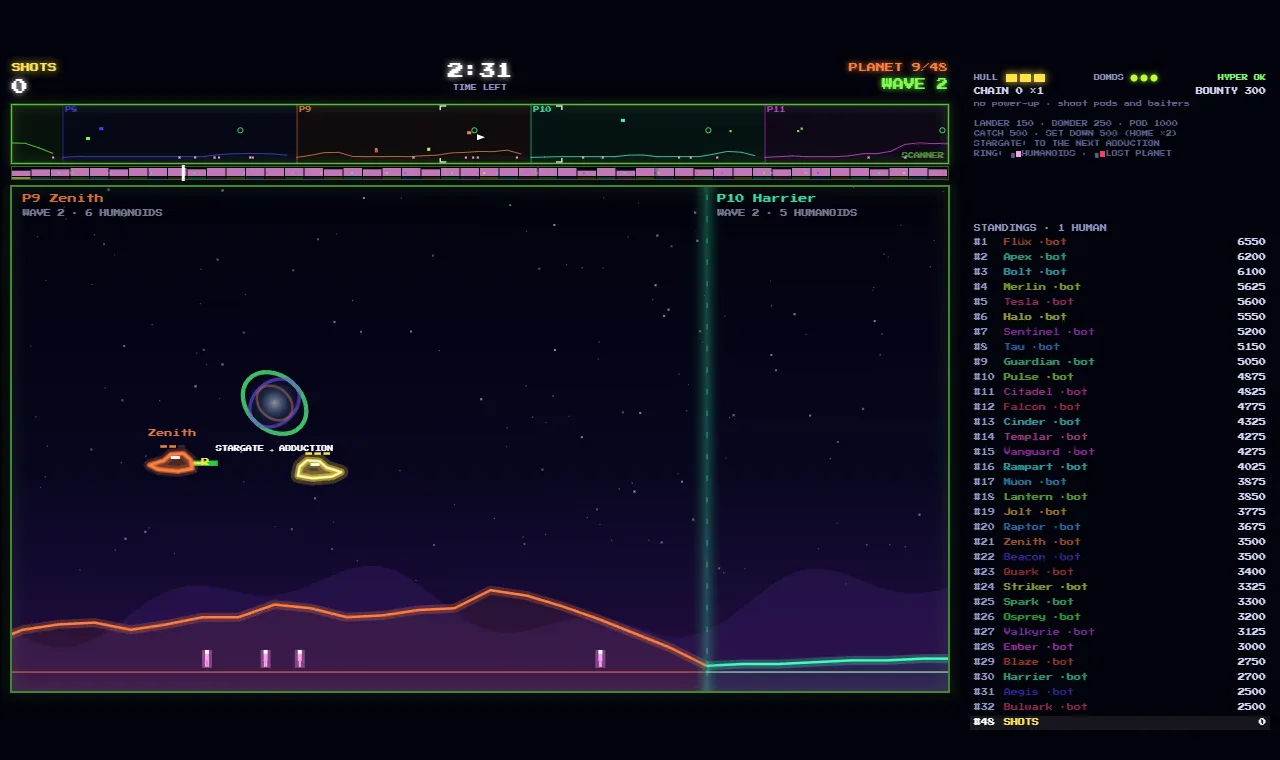The height and width of the screenshot is (760, 1280).
Task: Click the CHAIN 0 ×1 readout
Action: [1008, 91]
